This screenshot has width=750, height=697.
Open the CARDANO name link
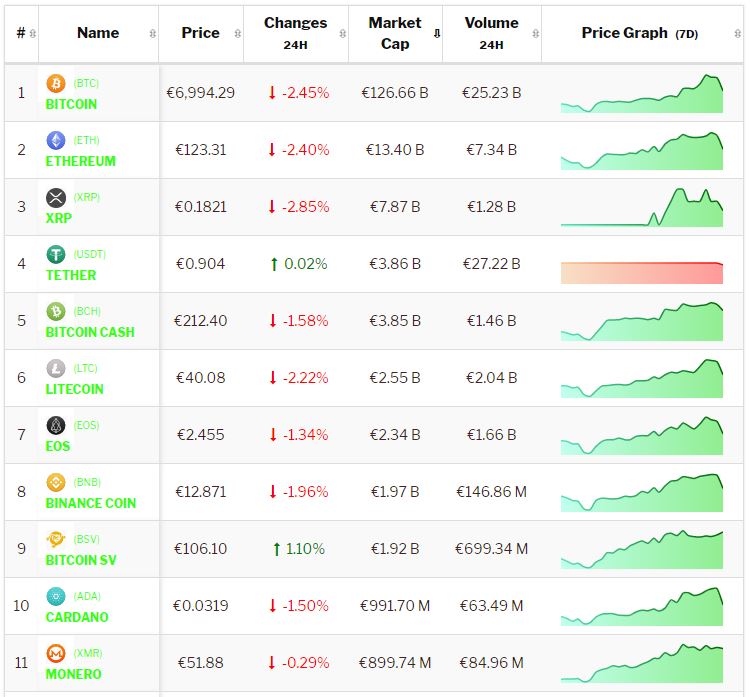[x=77, y=617]
